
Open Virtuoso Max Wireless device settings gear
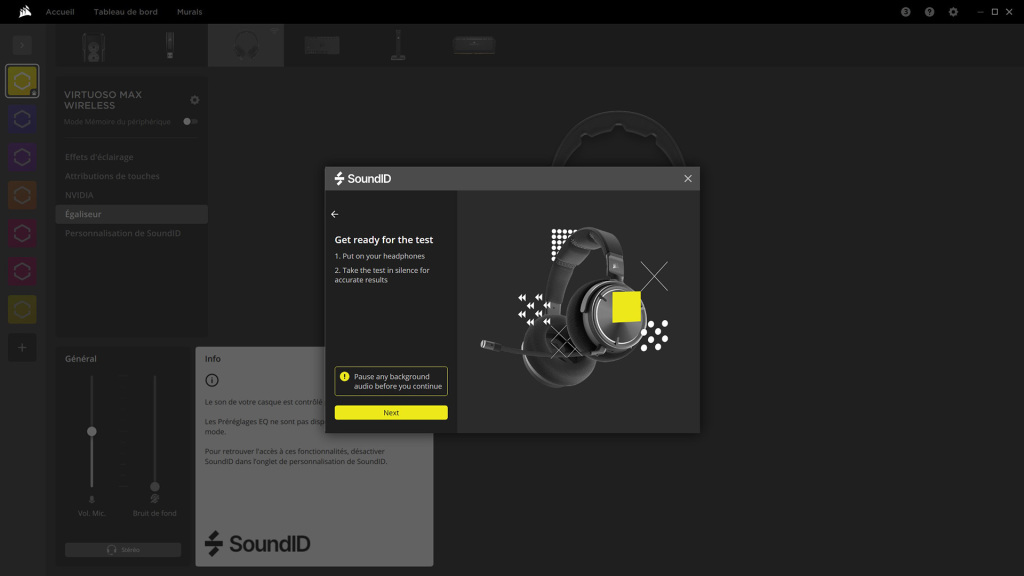(x=195, y=100)
